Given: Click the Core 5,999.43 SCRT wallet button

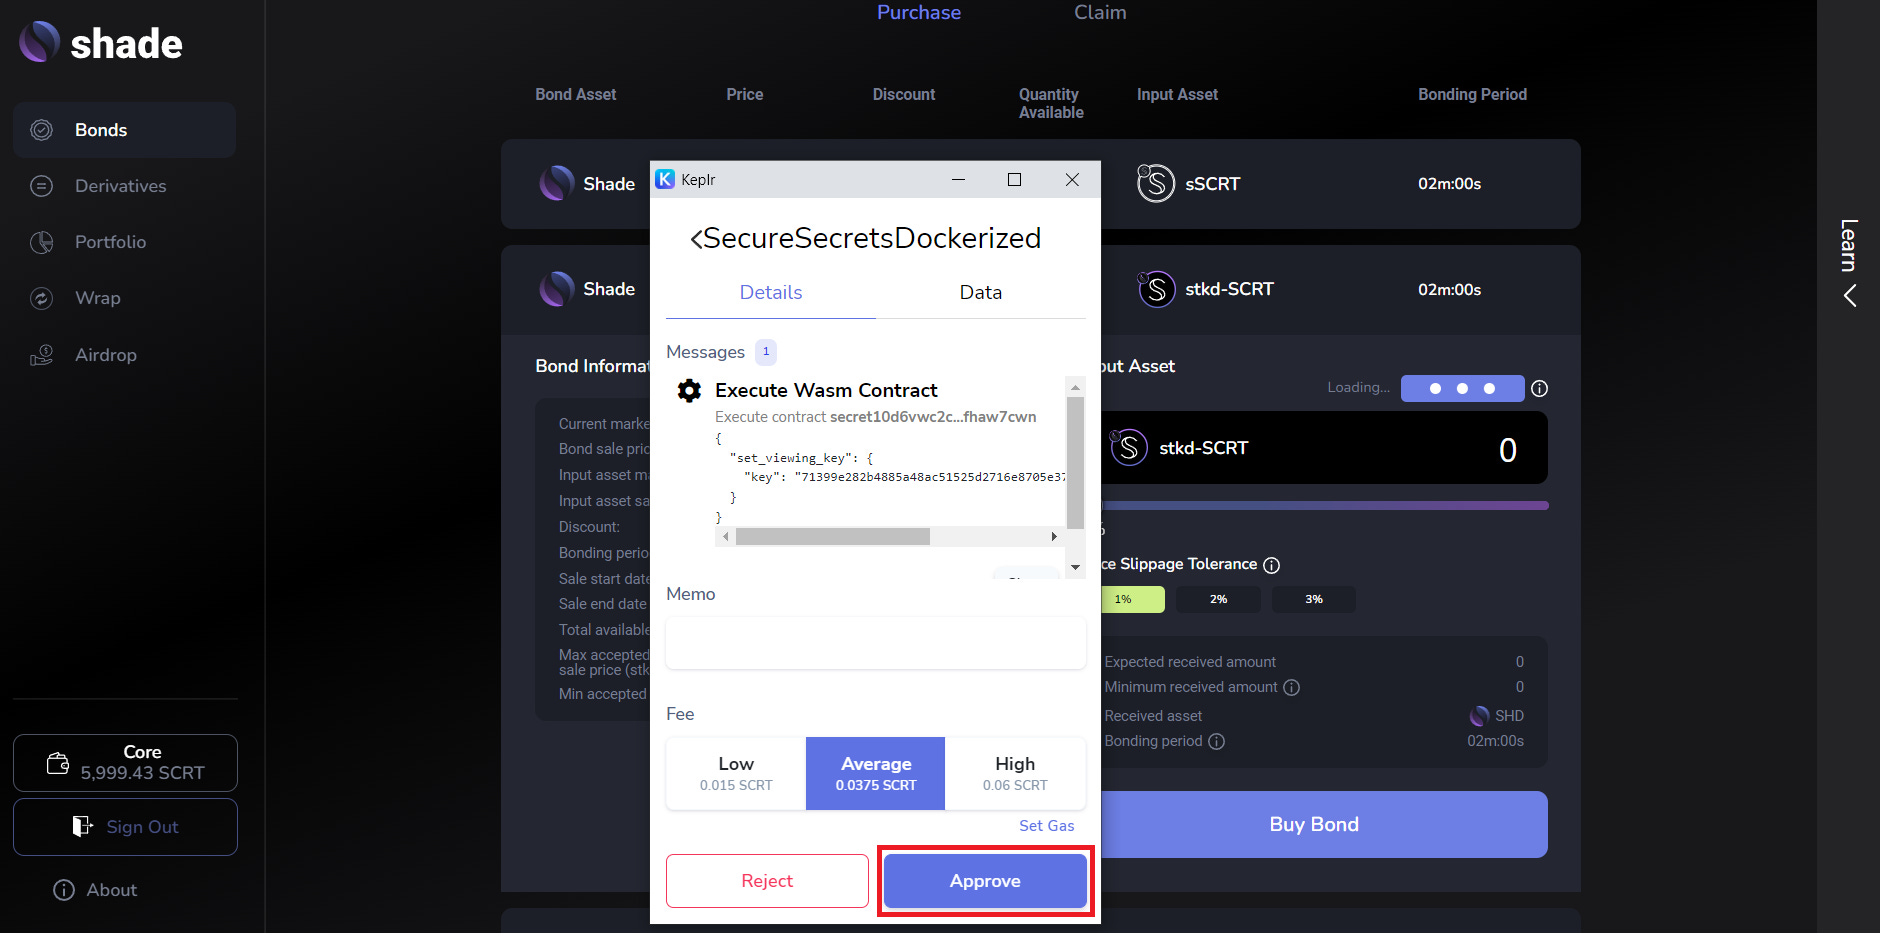Looking at the screenshot, I should [x=125, y=763].
